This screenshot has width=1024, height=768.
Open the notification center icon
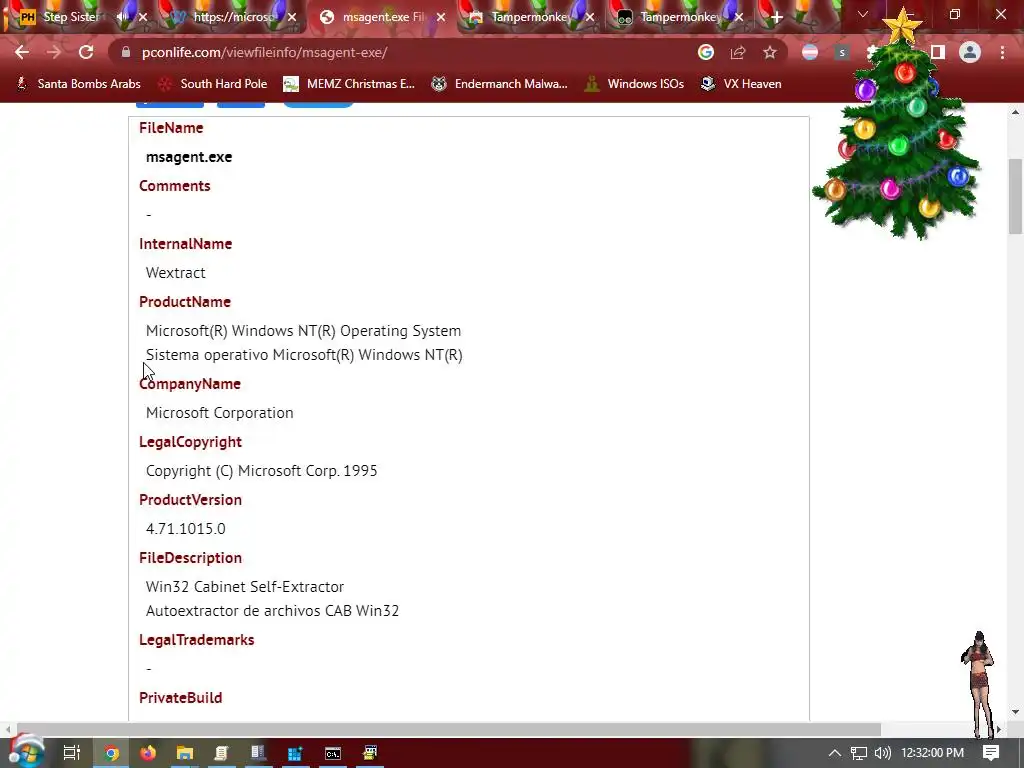pos(991,753)
